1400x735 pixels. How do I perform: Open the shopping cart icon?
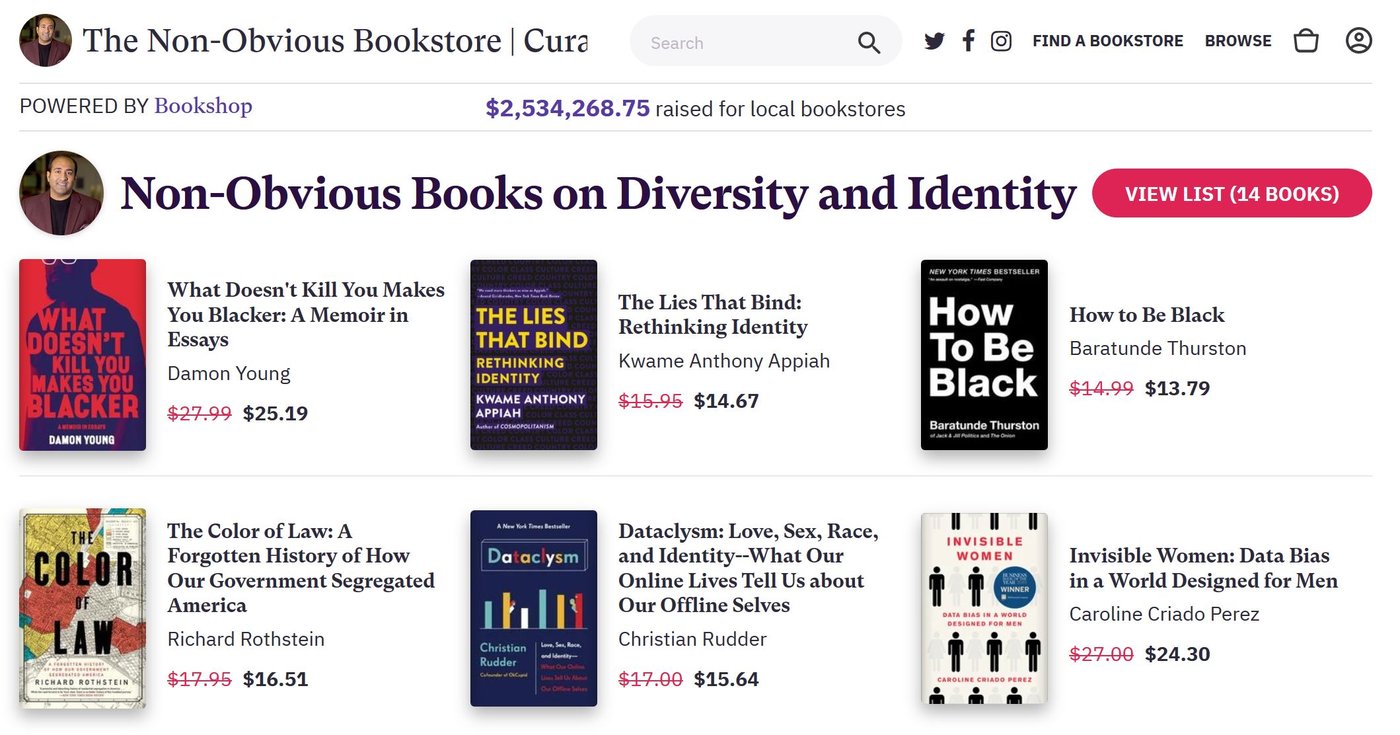(1306, 41)
